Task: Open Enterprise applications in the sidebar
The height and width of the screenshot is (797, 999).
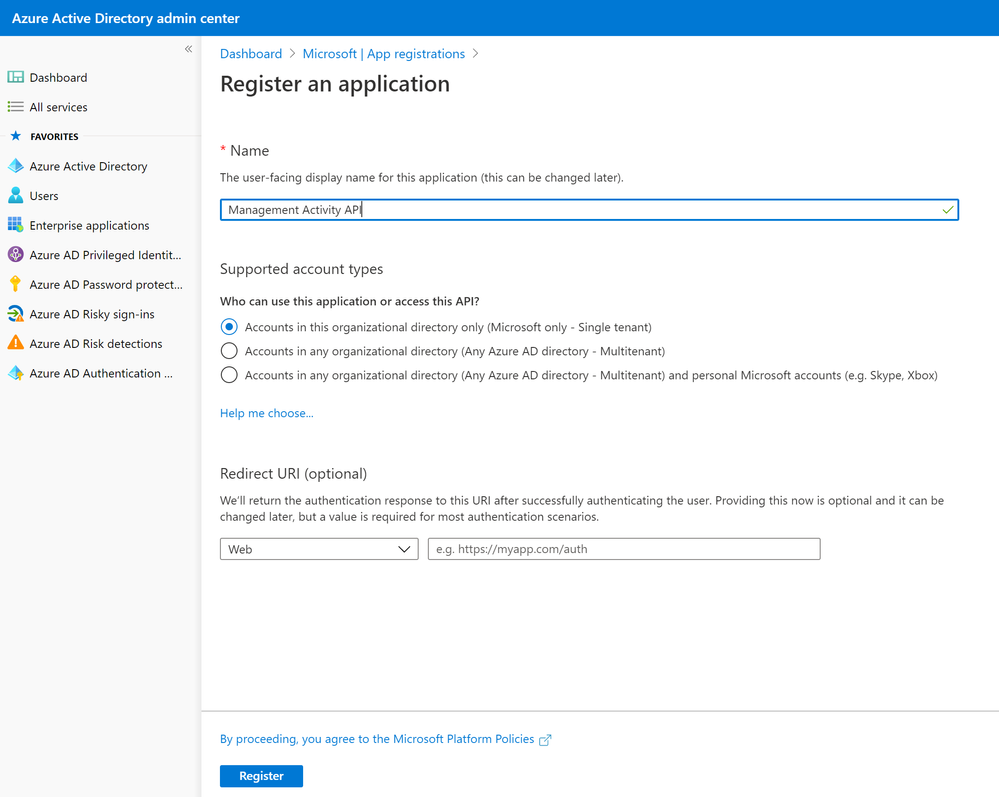Action: pyautogui.click(x=89, y=226)
